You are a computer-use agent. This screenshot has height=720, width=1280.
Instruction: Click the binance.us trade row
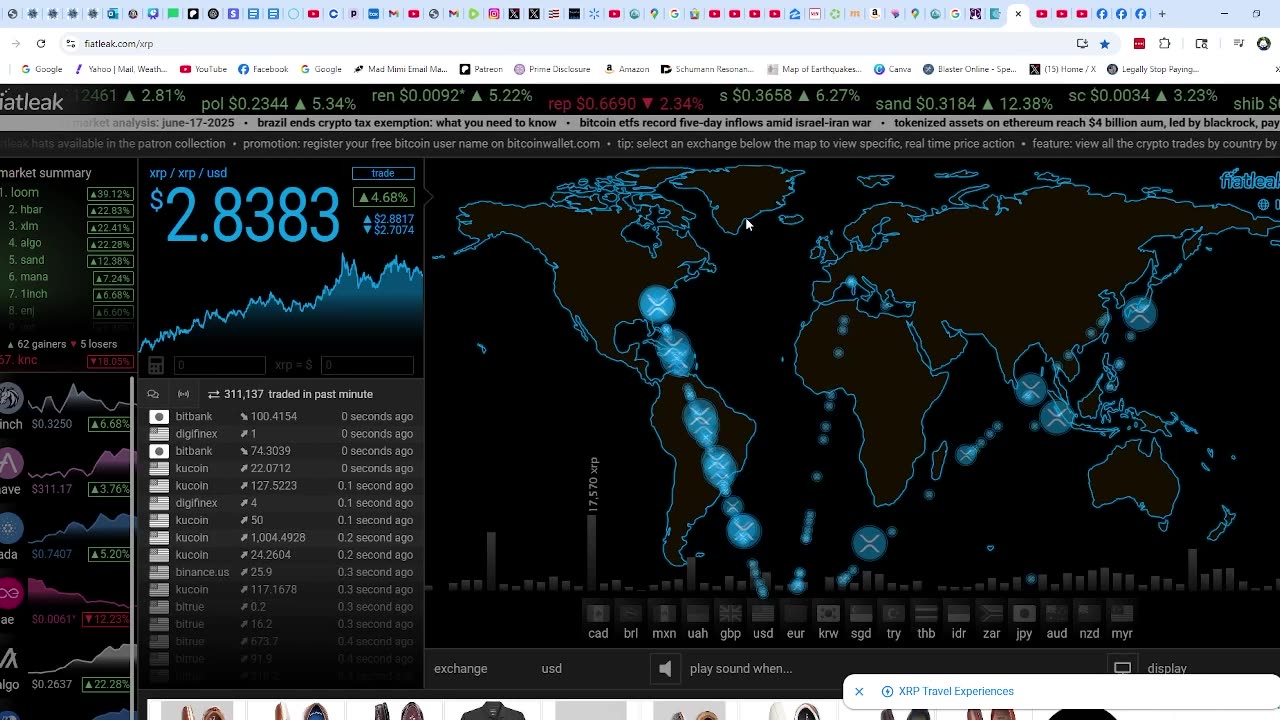281,572
